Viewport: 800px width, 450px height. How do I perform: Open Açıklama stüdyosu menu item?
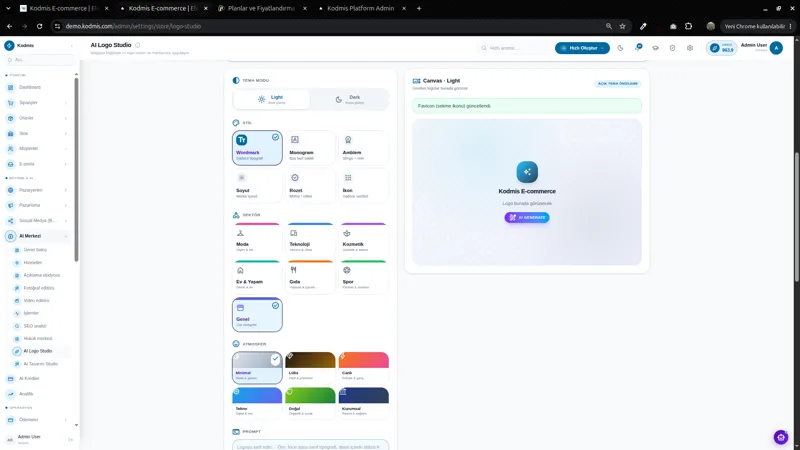[41, 275]
